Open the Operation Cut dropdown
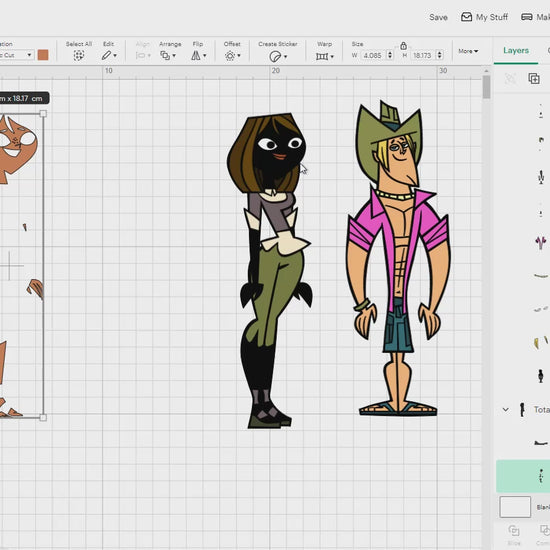The image size is (550, 550). click(x=17, y=55)
